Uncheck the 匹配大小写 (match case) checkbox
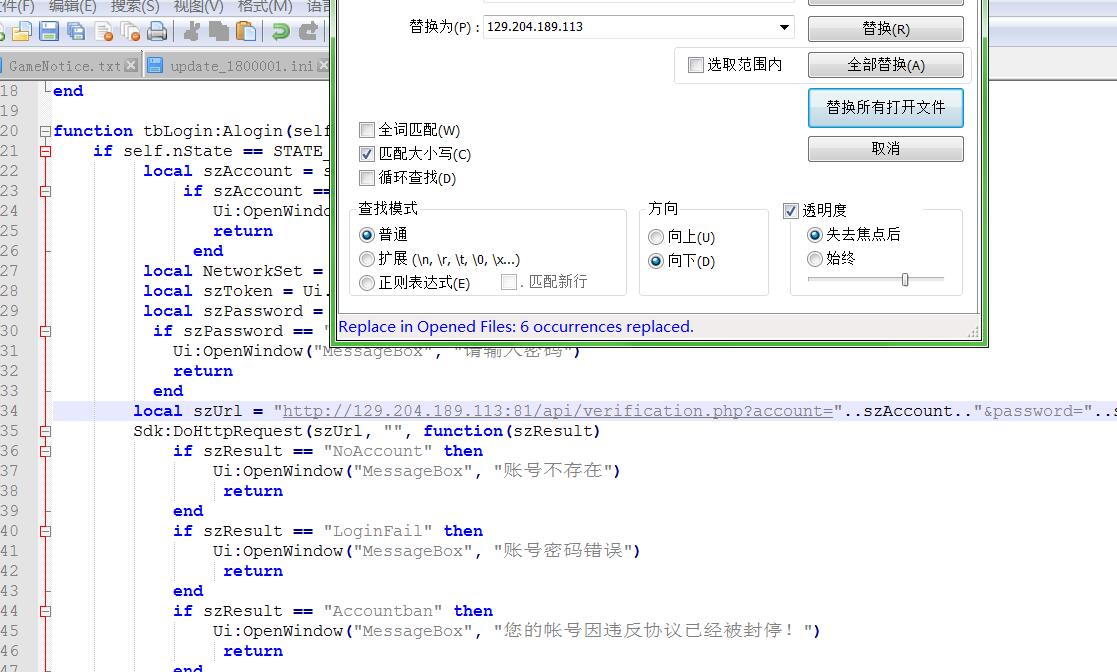Viewport: 1117px width, 672px height. [367, 154]
